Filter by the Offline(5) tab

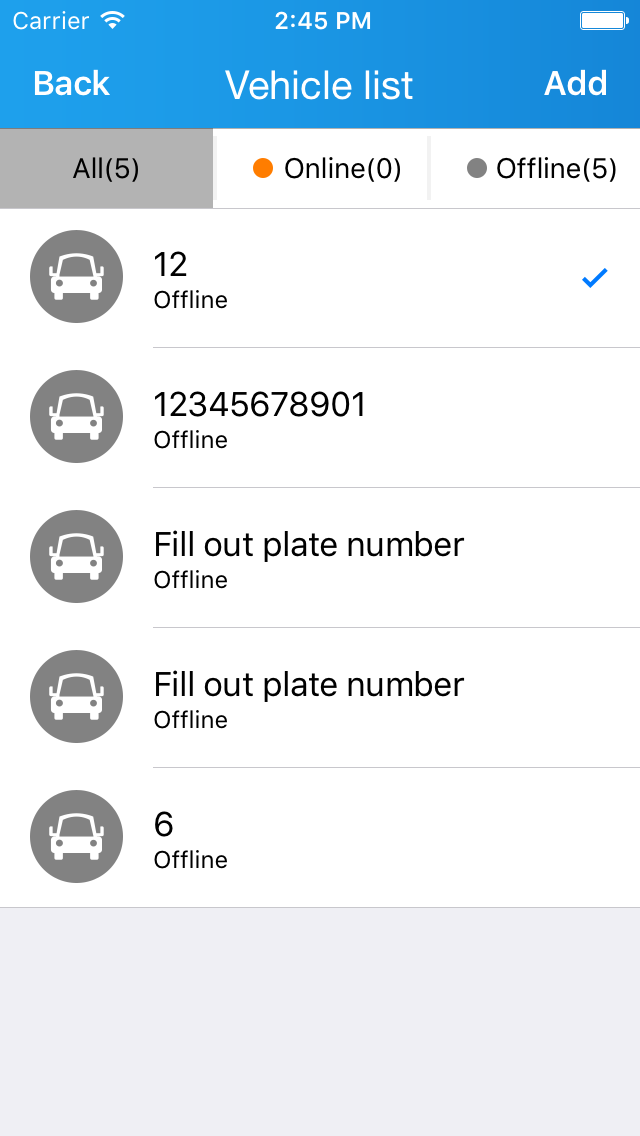tap(542, 168)
